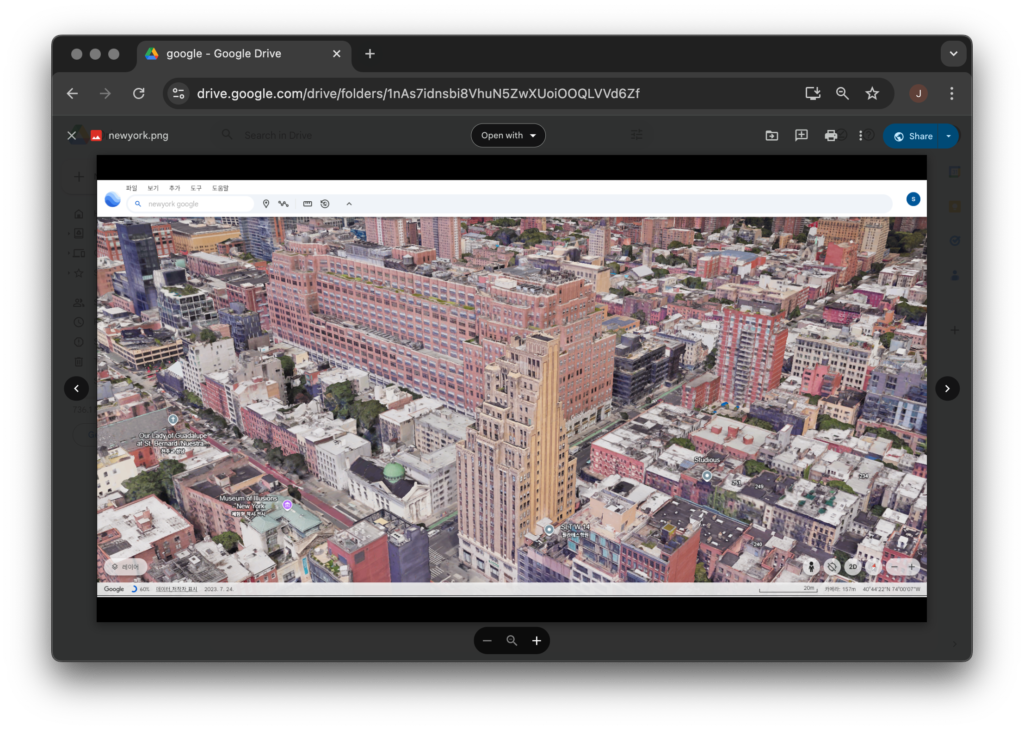
Task: Go to the next image
Action: pyautogui.click(x=947, y=389)
